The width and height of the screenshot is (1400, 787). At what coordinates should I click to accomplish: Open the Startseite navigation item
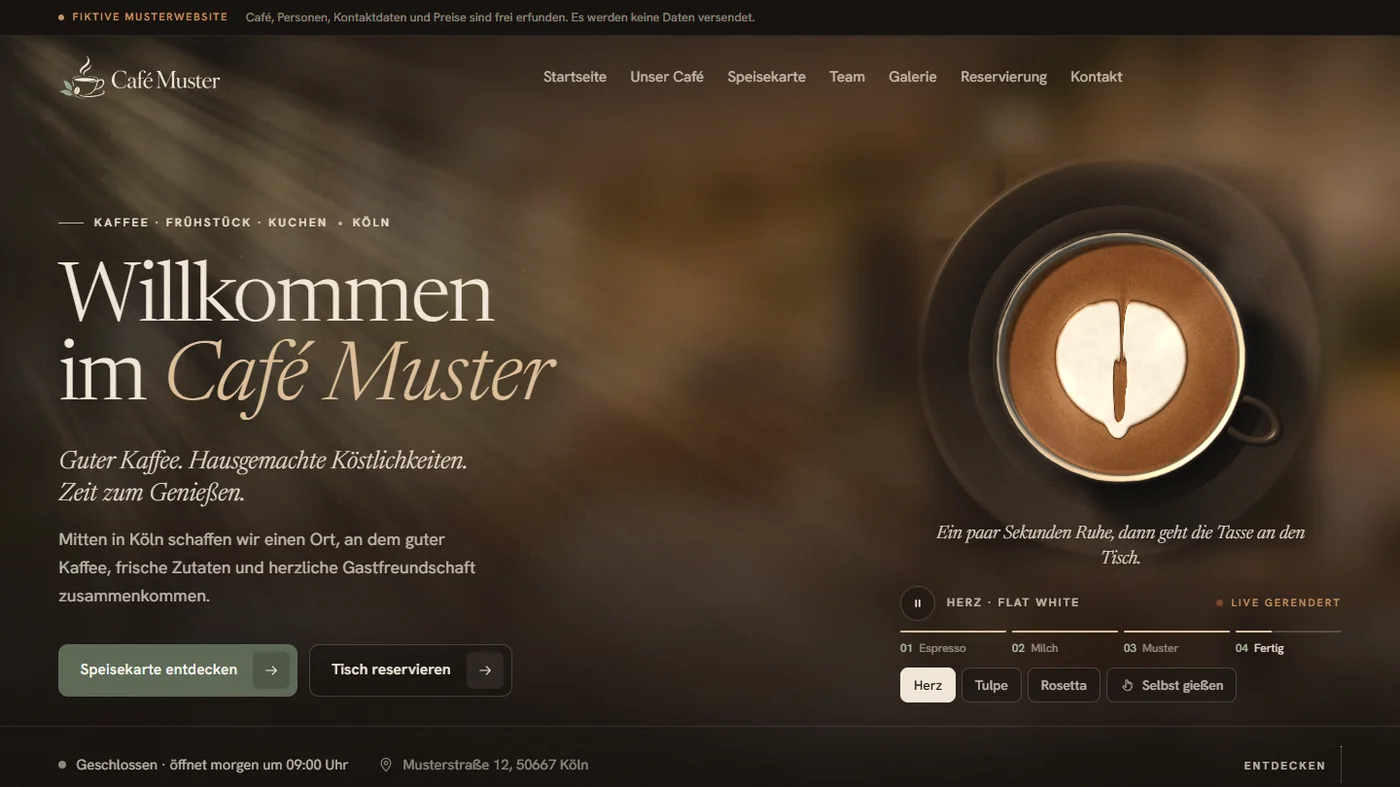coord(575,77)
